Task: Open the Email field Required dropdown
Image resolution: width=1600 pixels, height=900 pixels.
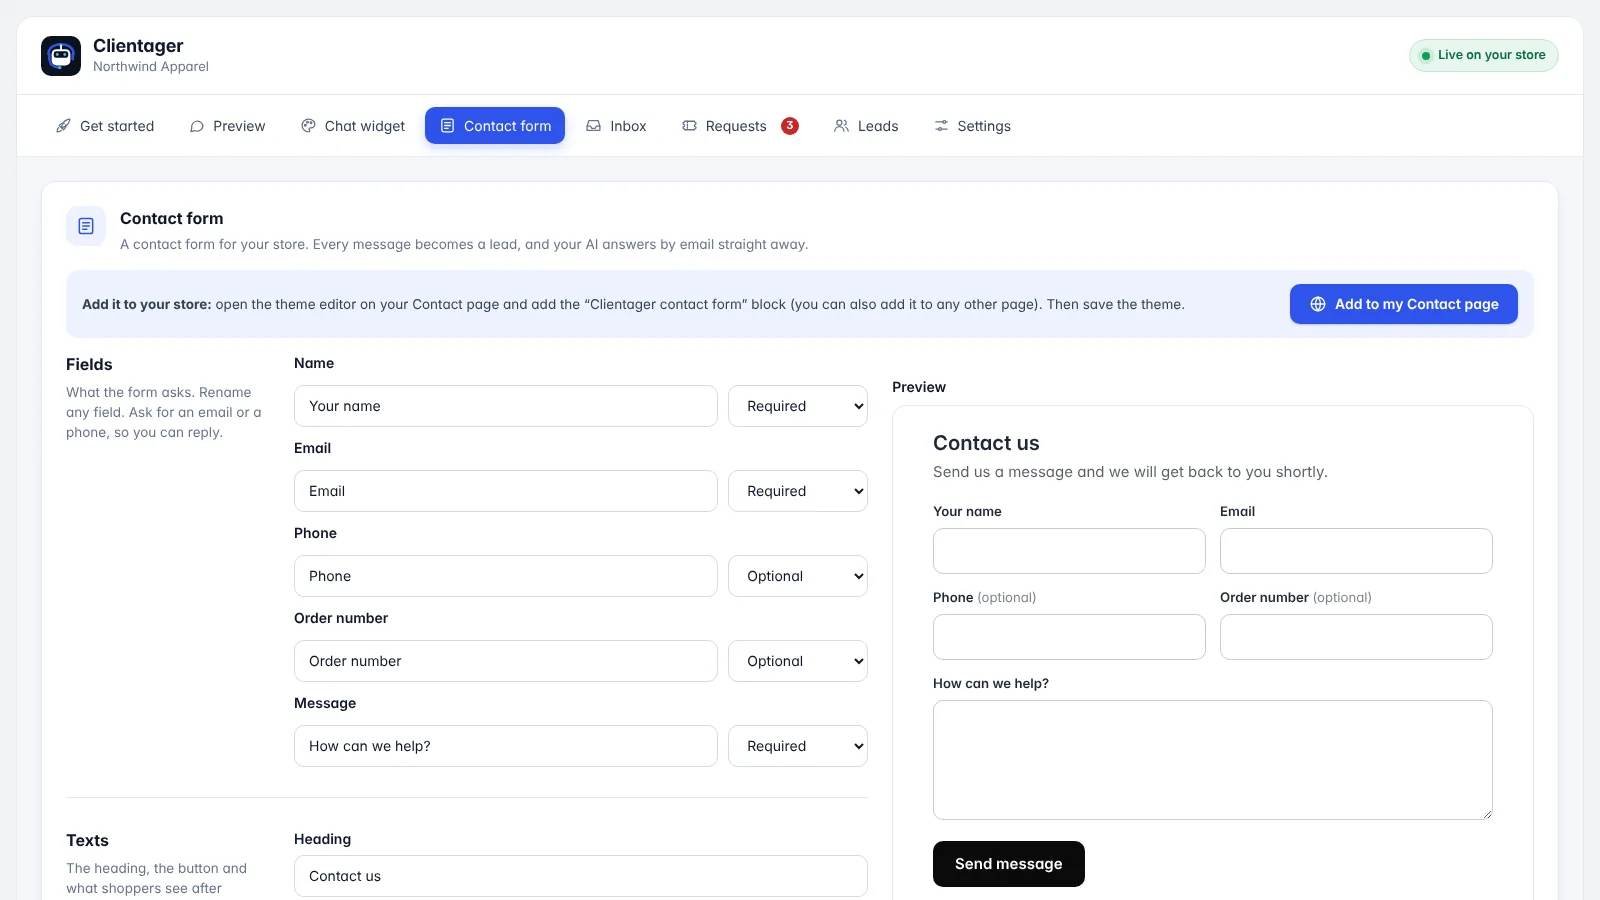Action: click(798, 491)
